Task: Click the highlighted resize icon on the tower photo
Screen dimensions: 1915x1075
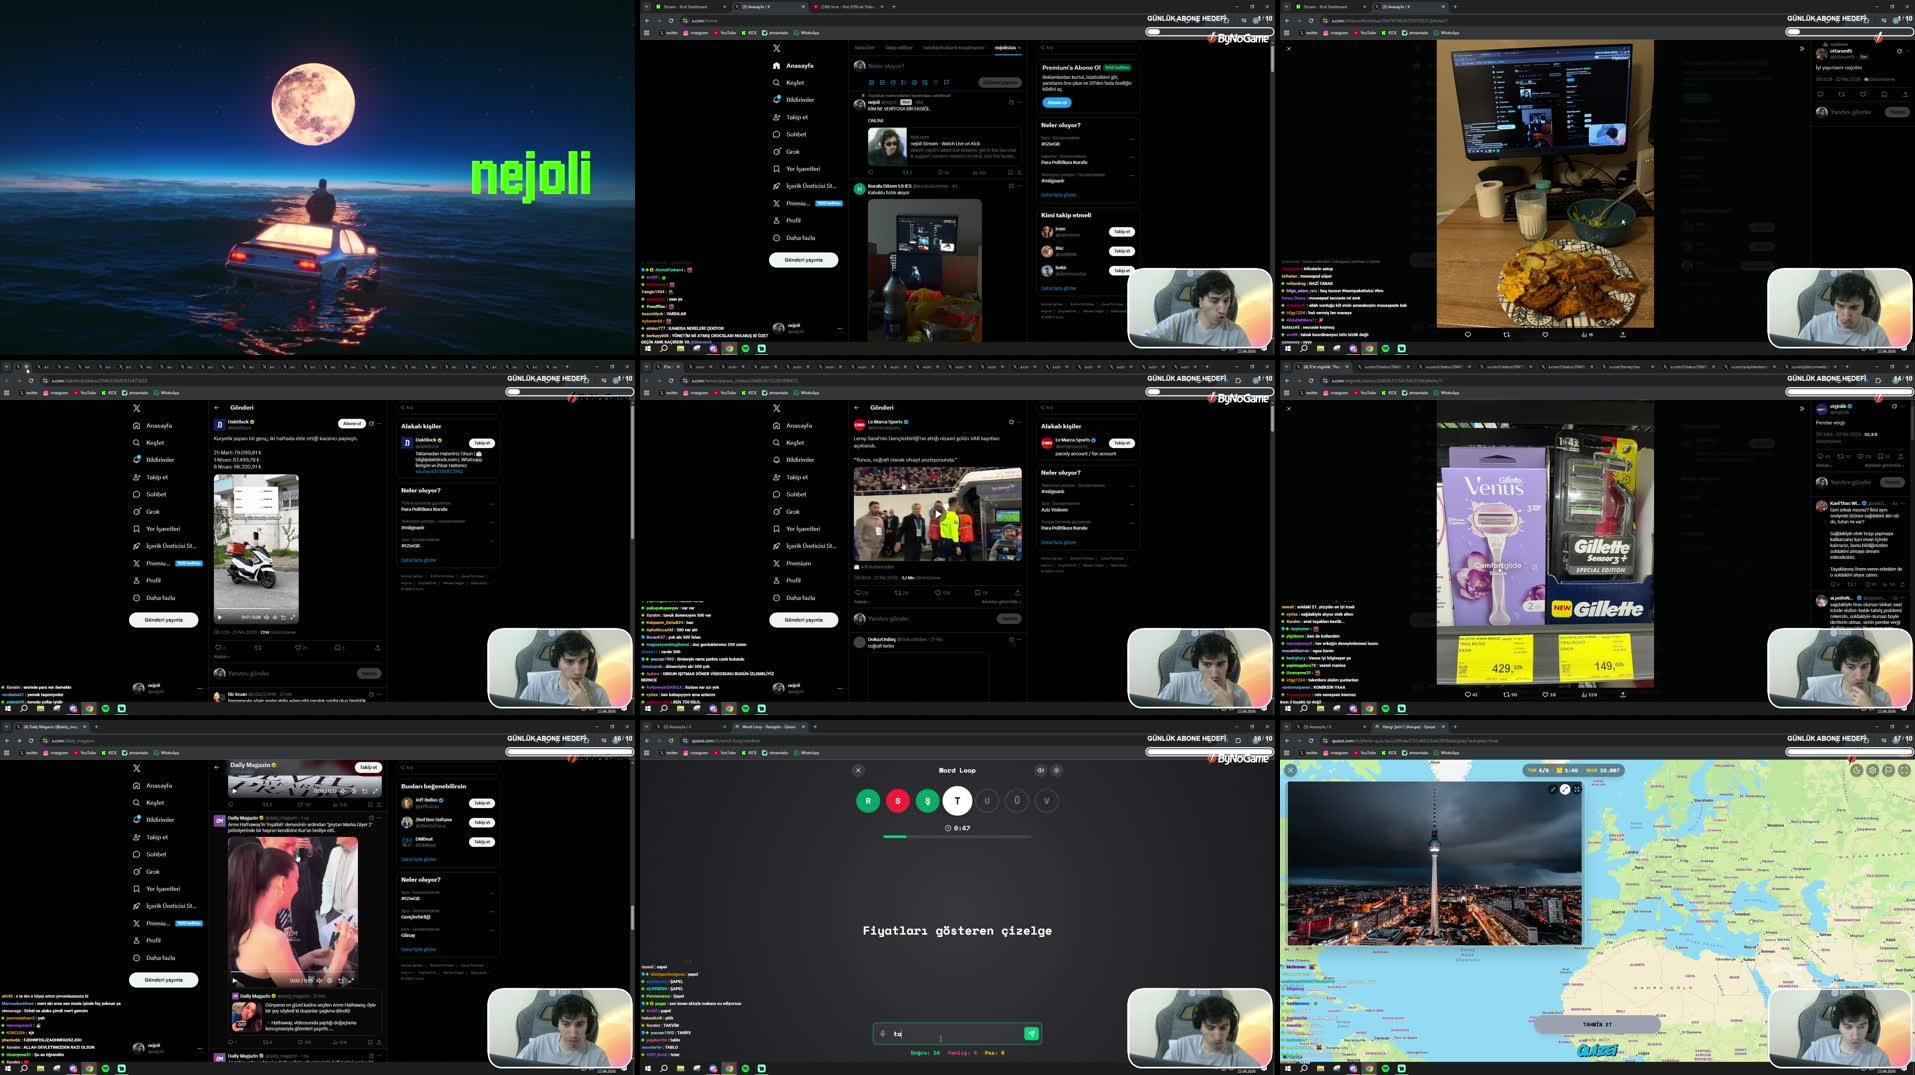Action: 1565,789
